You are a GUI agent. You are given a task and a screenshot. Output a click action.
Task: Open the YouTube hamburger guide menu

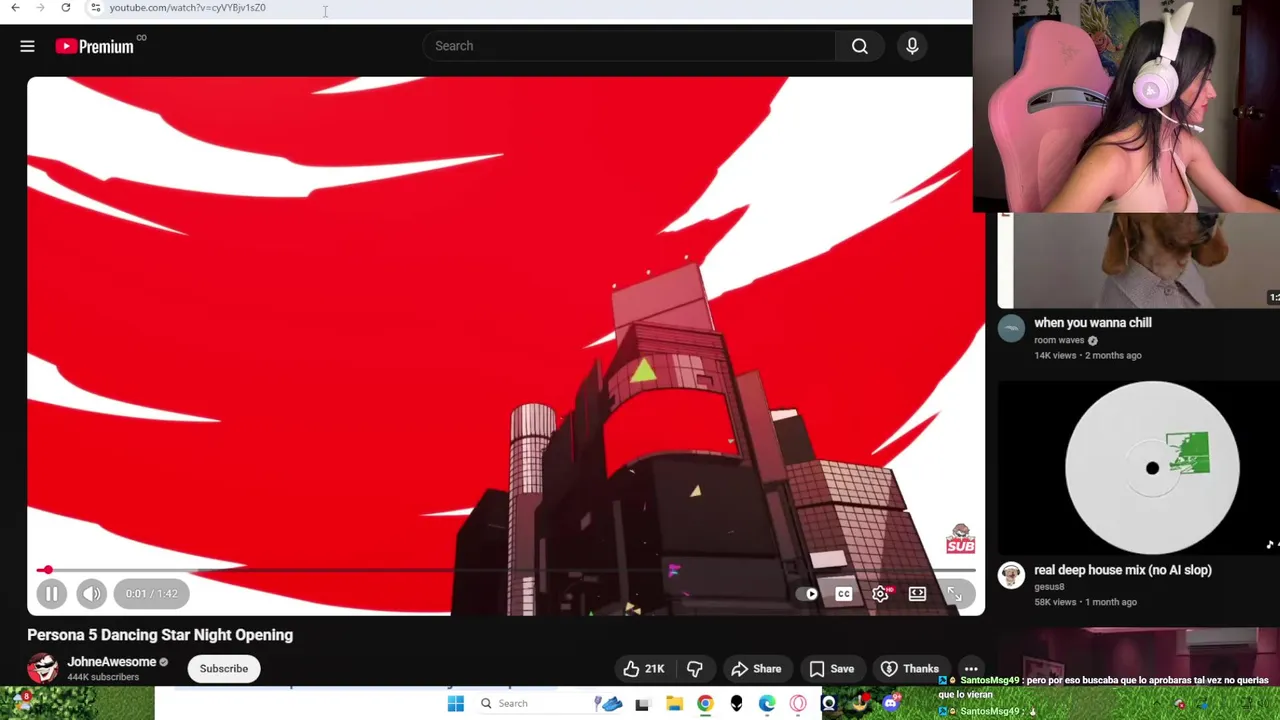[27, 46]
